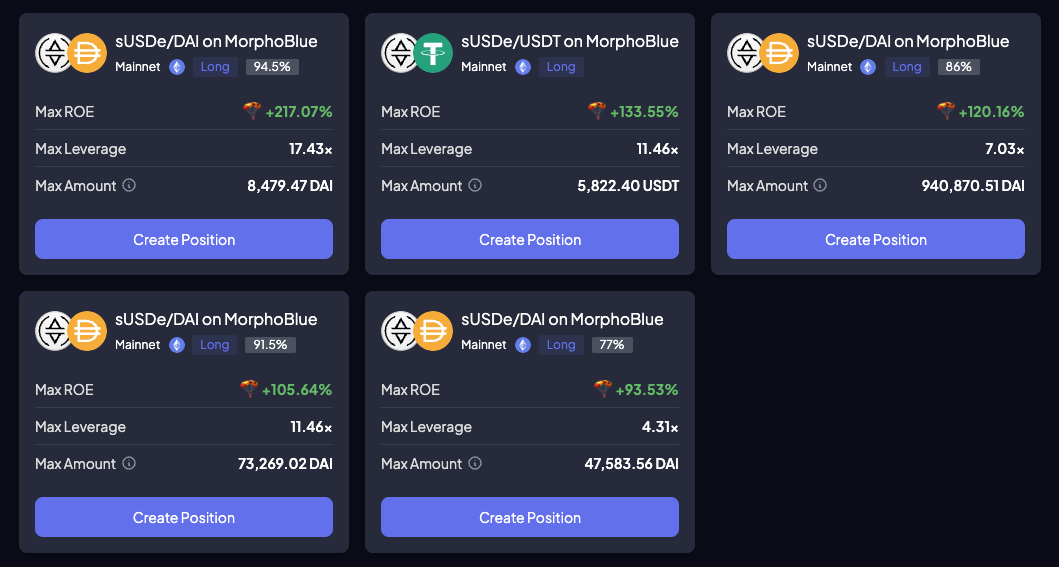The height and width of the screenshot is (567, 1059).
Task: Click the info icon beside Max Amount 5,822.40 USDT
Action: pos(475,186)
